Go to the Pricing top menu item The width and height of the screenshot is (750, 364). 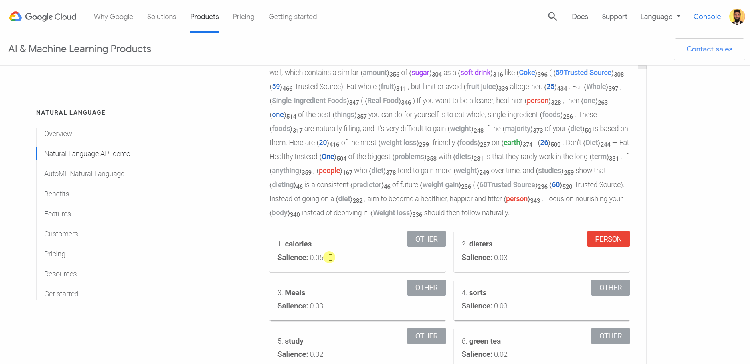243,17
